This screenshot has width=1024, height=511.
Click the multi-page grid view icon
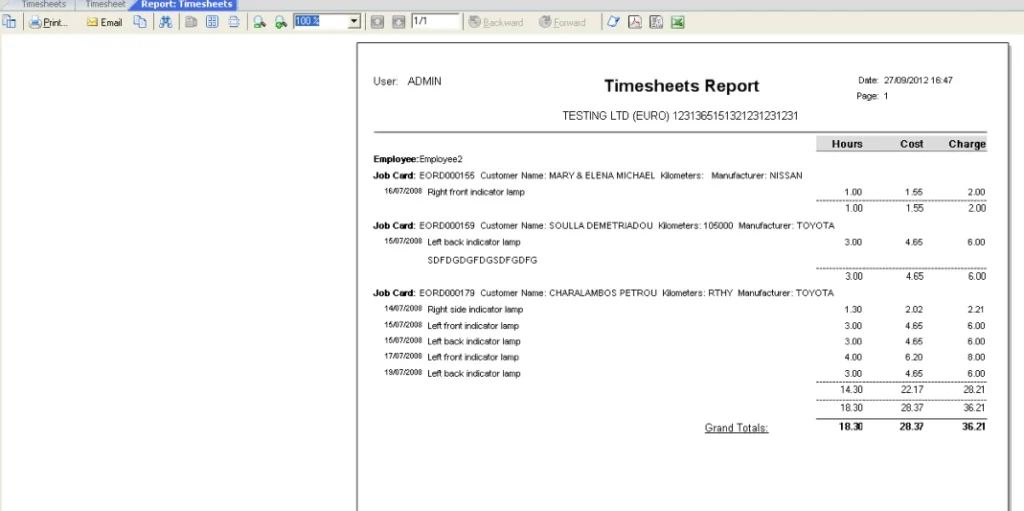pos(212,22)
